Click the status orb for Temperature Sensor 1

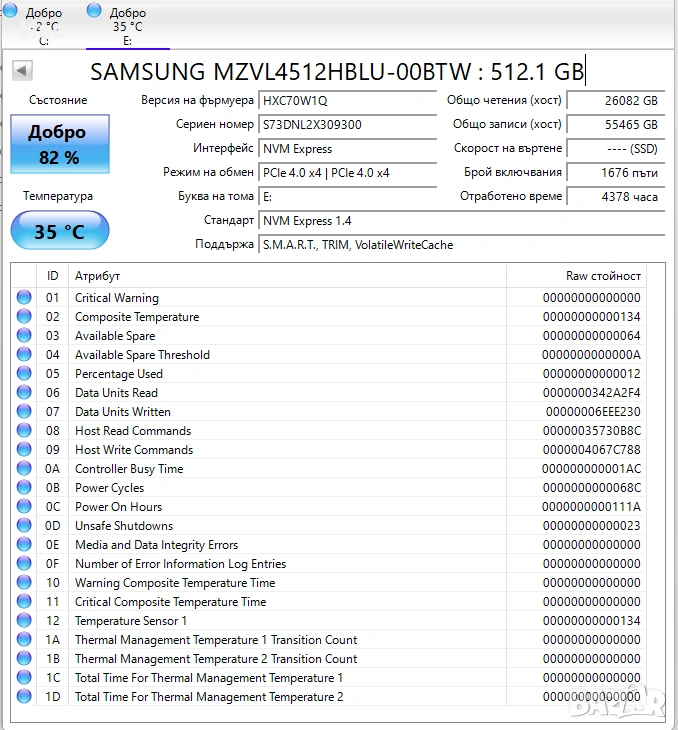coord(24,621)
